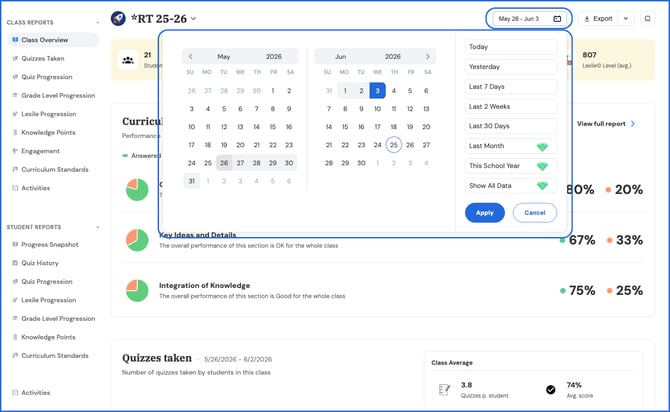Select the Jun month label in calendar
Image resolution: width=670 pixels, height=412 pixels.
tap(341, 56)
